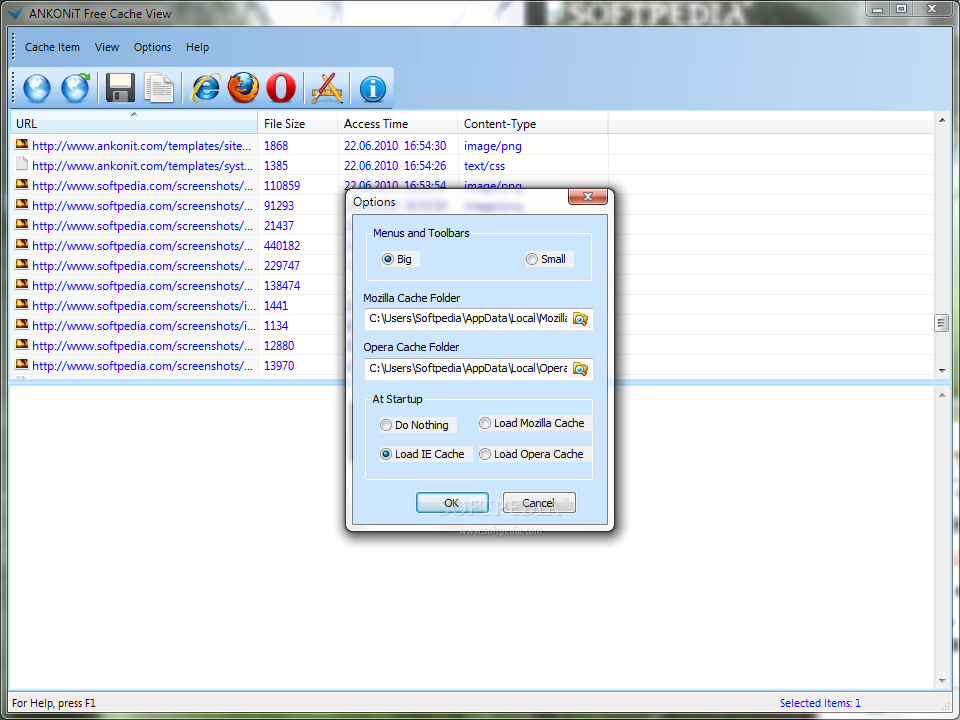Screen dimensions: 960x720
Task: Click the Opera Cache Folder path field
Action: coord(468,369)
